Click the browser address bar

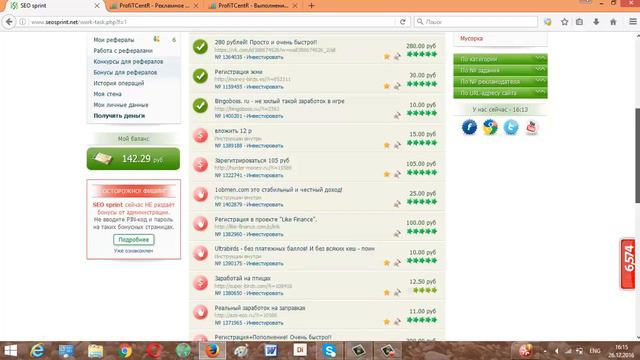(x=212, y=22)
